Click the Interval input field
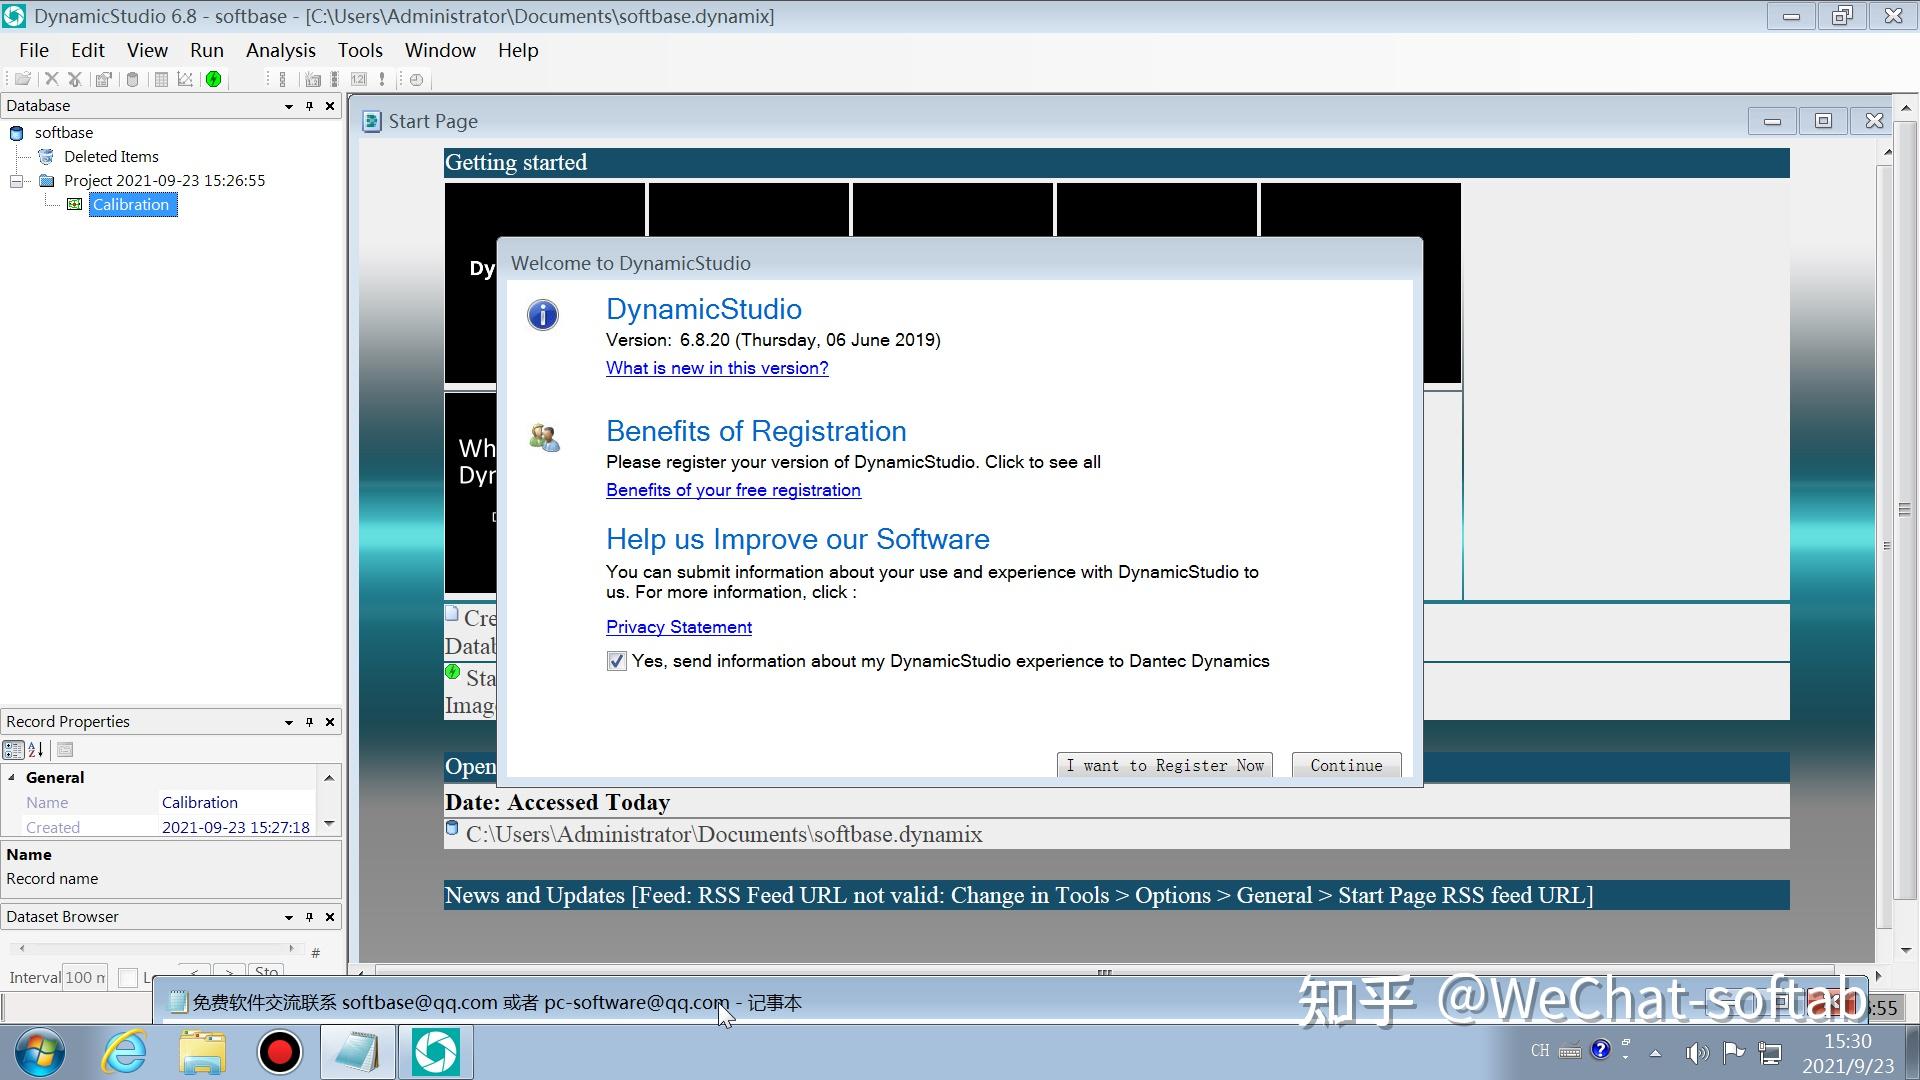The height and width of the screenshot is (1080, 1920). (84, 977)
